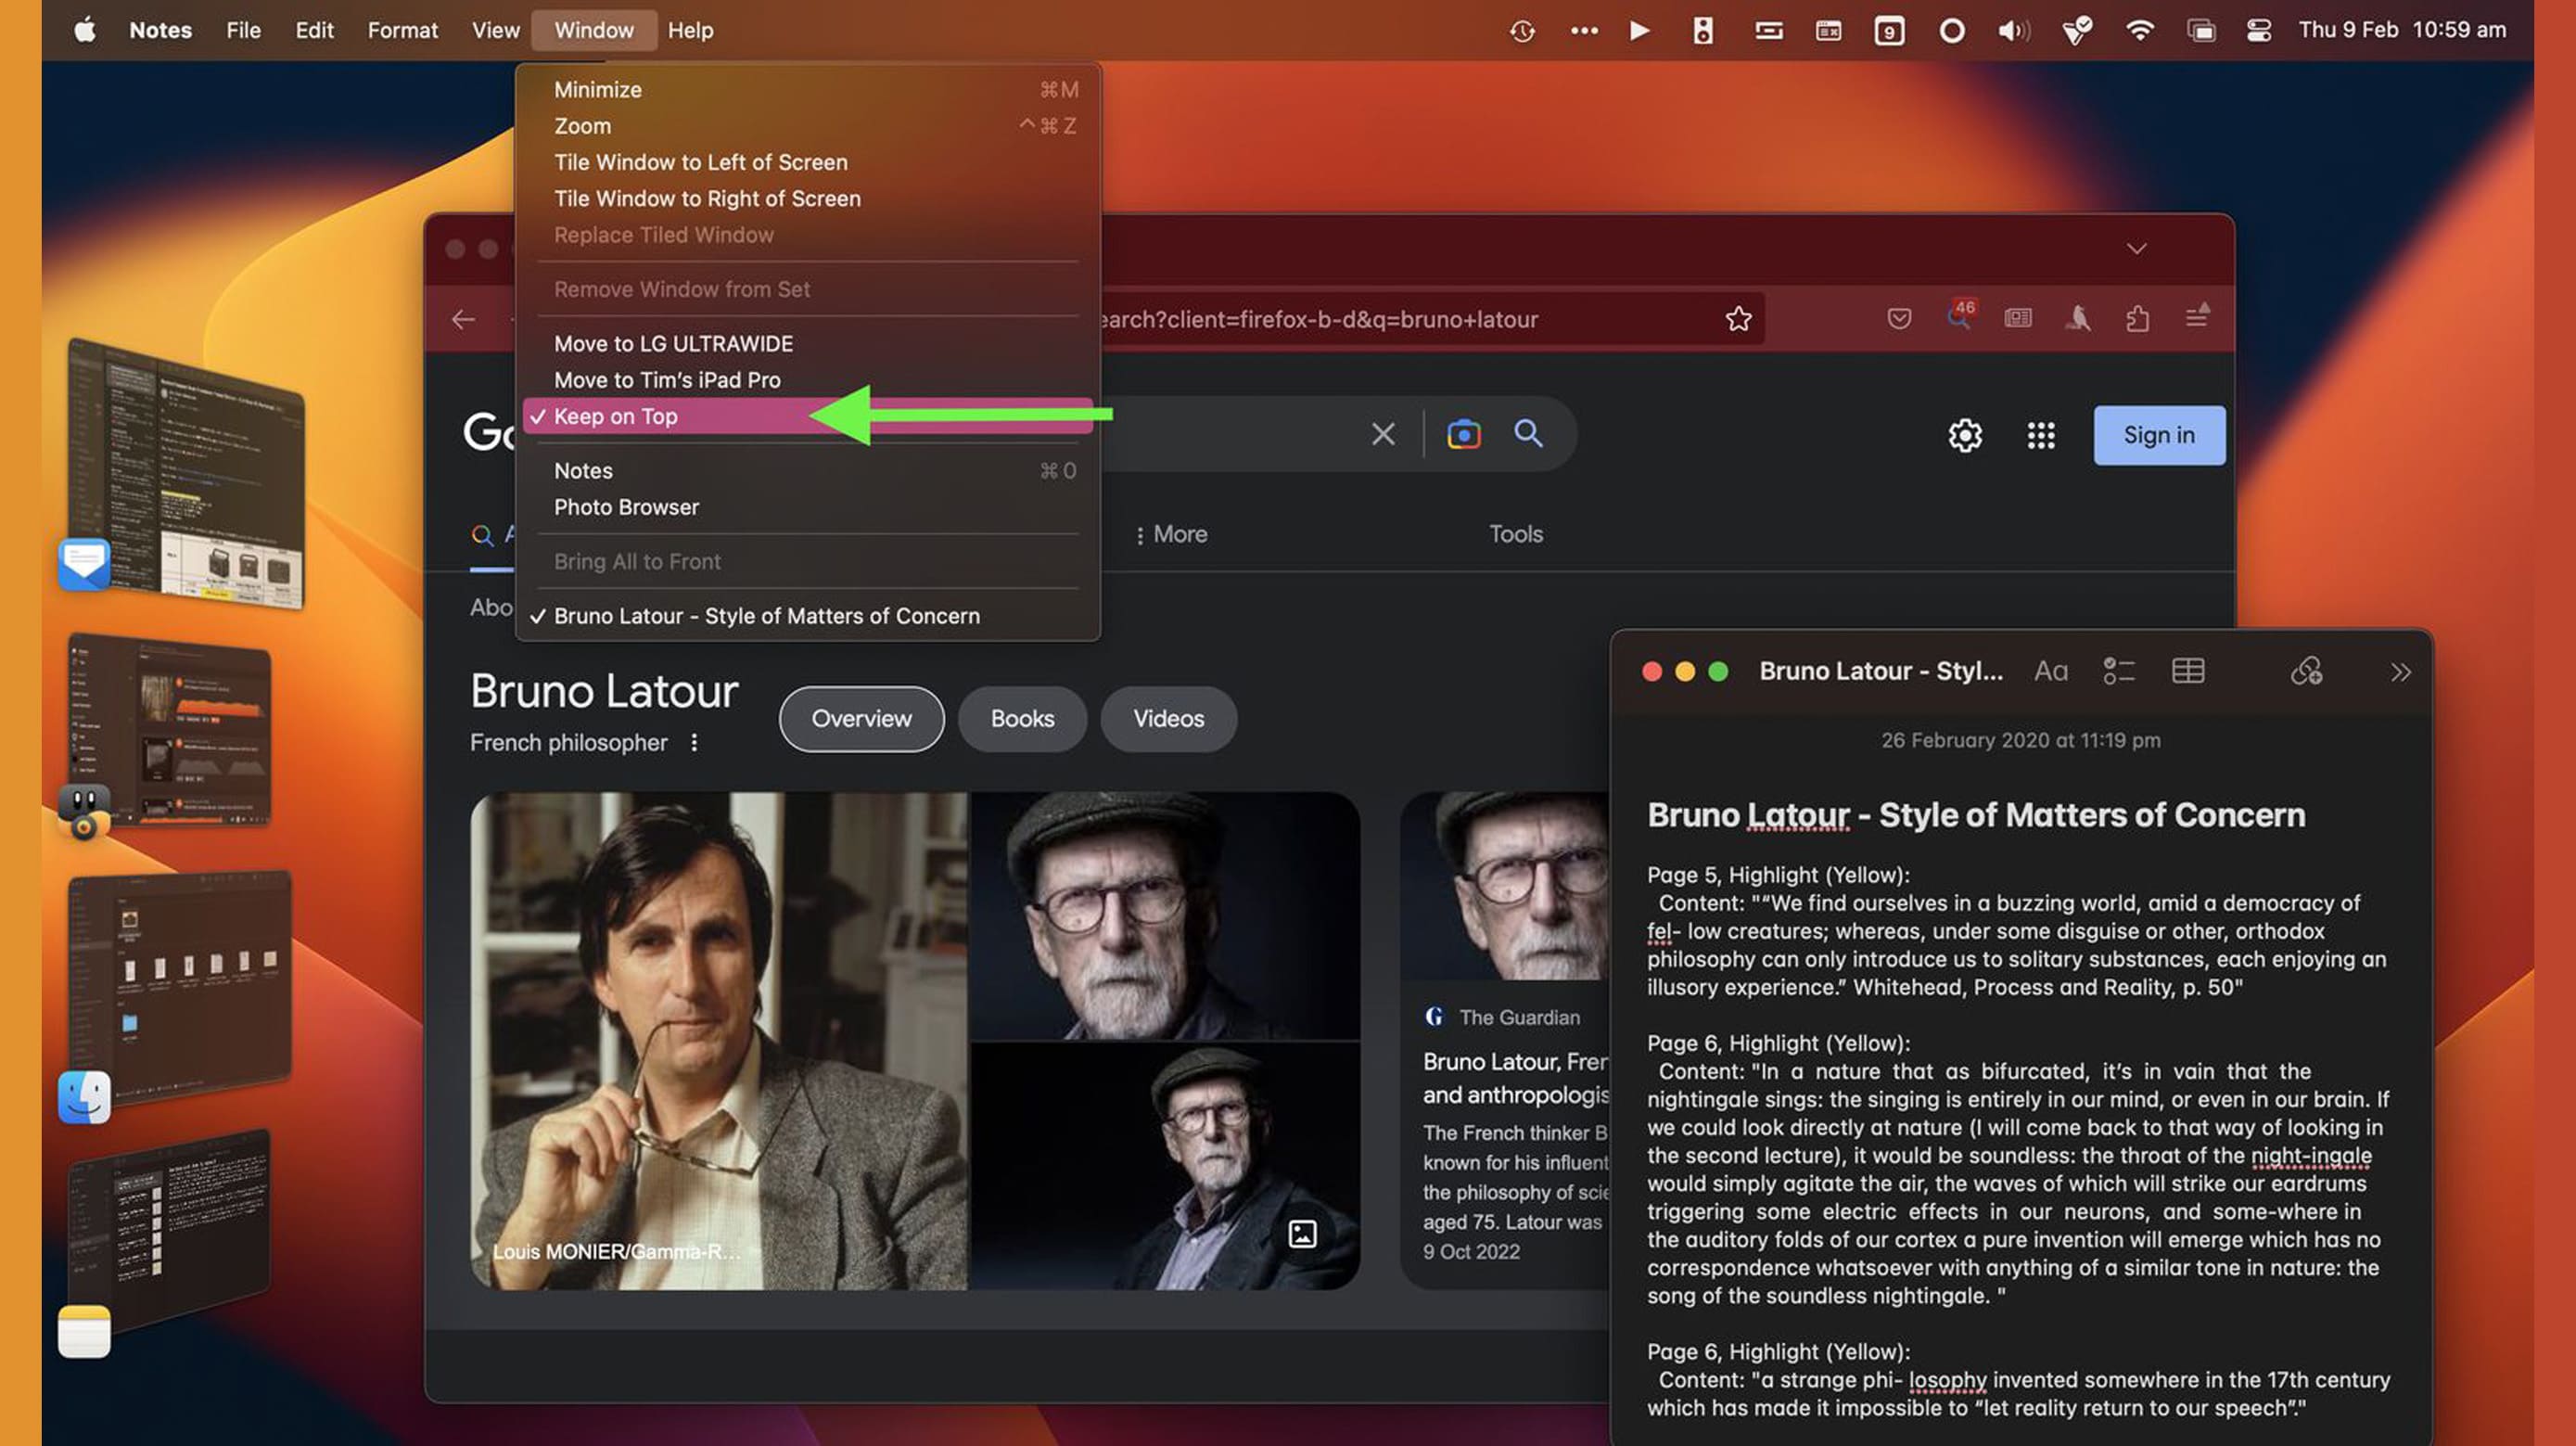Open the File menu

pyautogui.click(x=243, y=30)
